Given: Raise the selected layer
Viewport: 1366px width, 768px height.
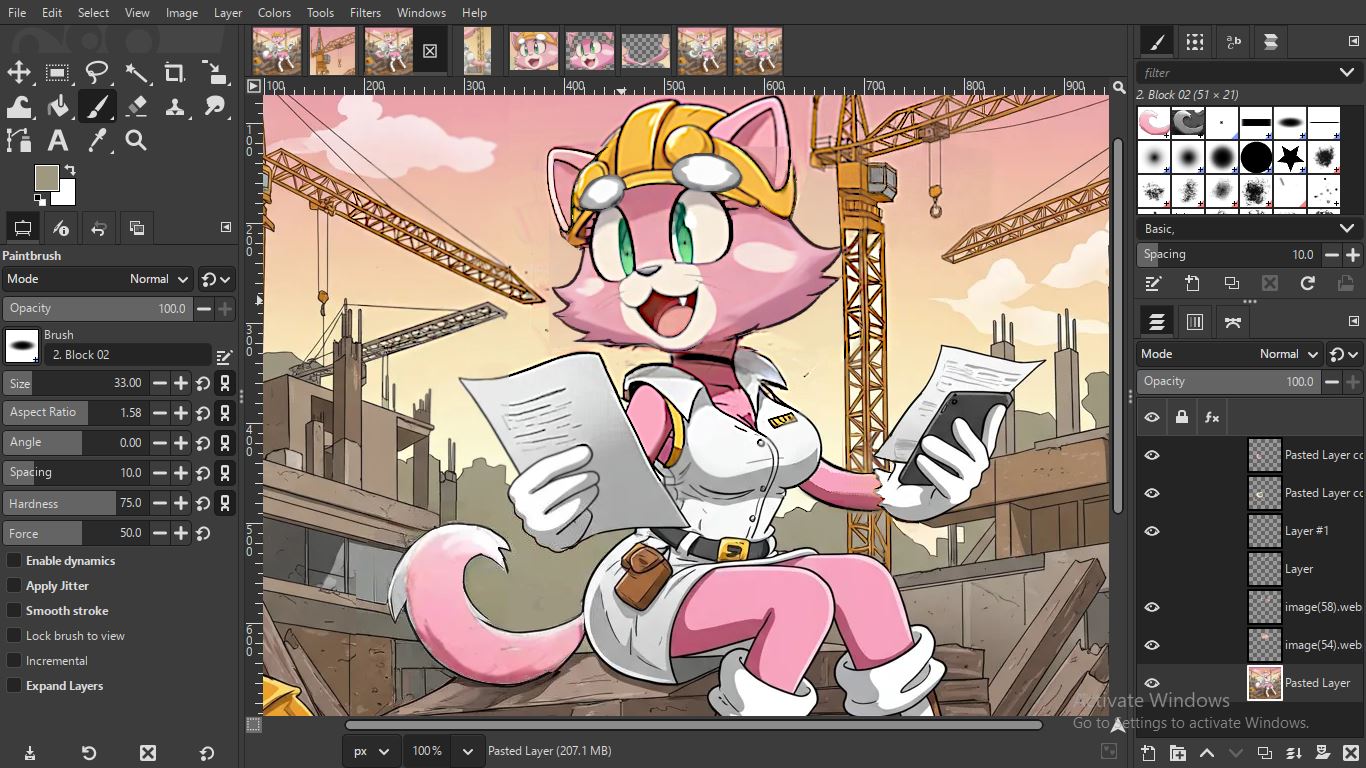Looking at the screenshot, I should click(x=1206, y=753).
